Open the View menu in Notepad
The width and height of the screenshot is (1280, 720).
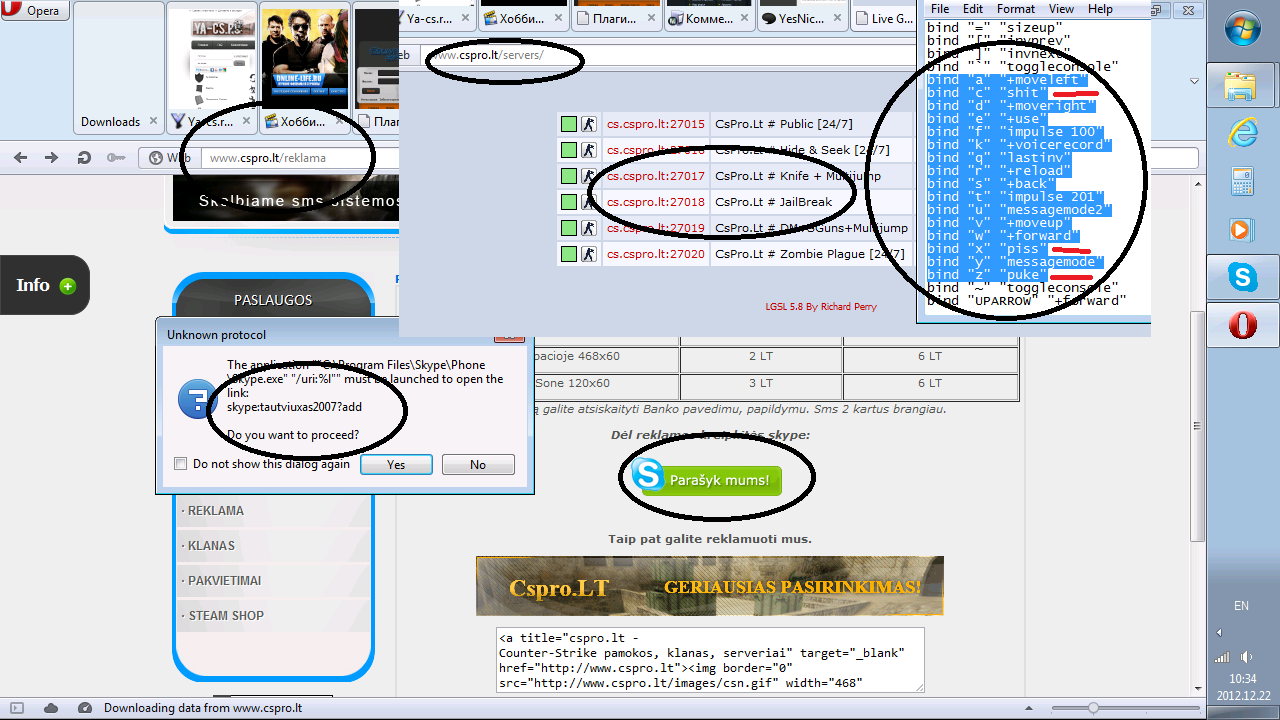pos(1061,9)
